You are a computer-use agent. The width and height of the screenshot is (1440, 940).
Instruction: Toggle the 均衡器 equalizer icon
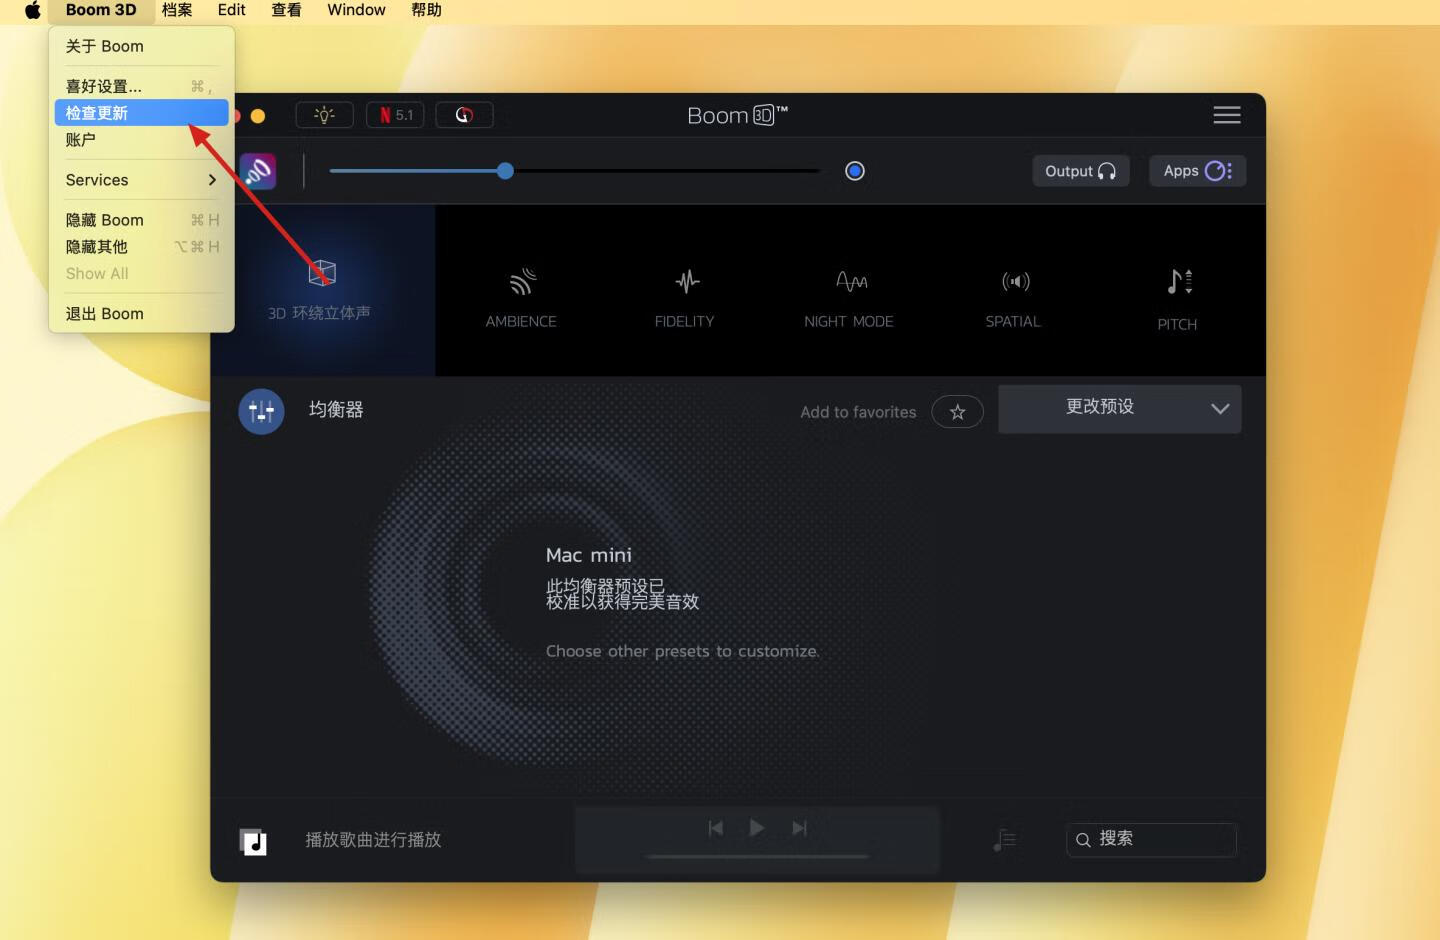click(261, 411)
